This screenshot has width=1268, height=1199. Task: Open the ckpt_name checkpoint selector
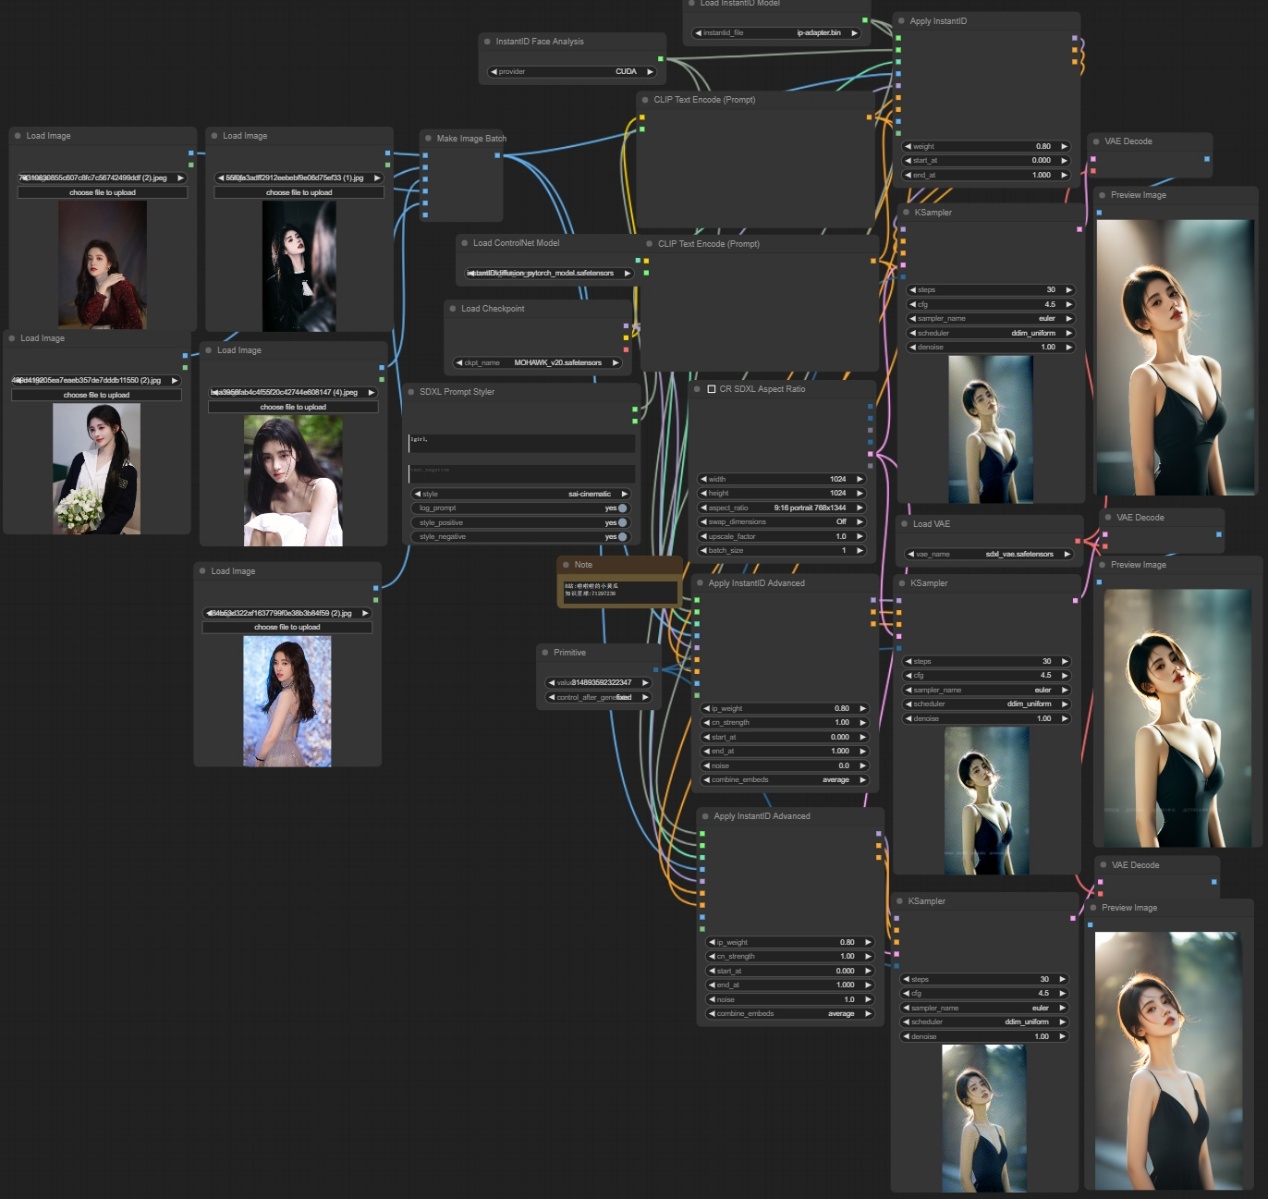[537, 363]
